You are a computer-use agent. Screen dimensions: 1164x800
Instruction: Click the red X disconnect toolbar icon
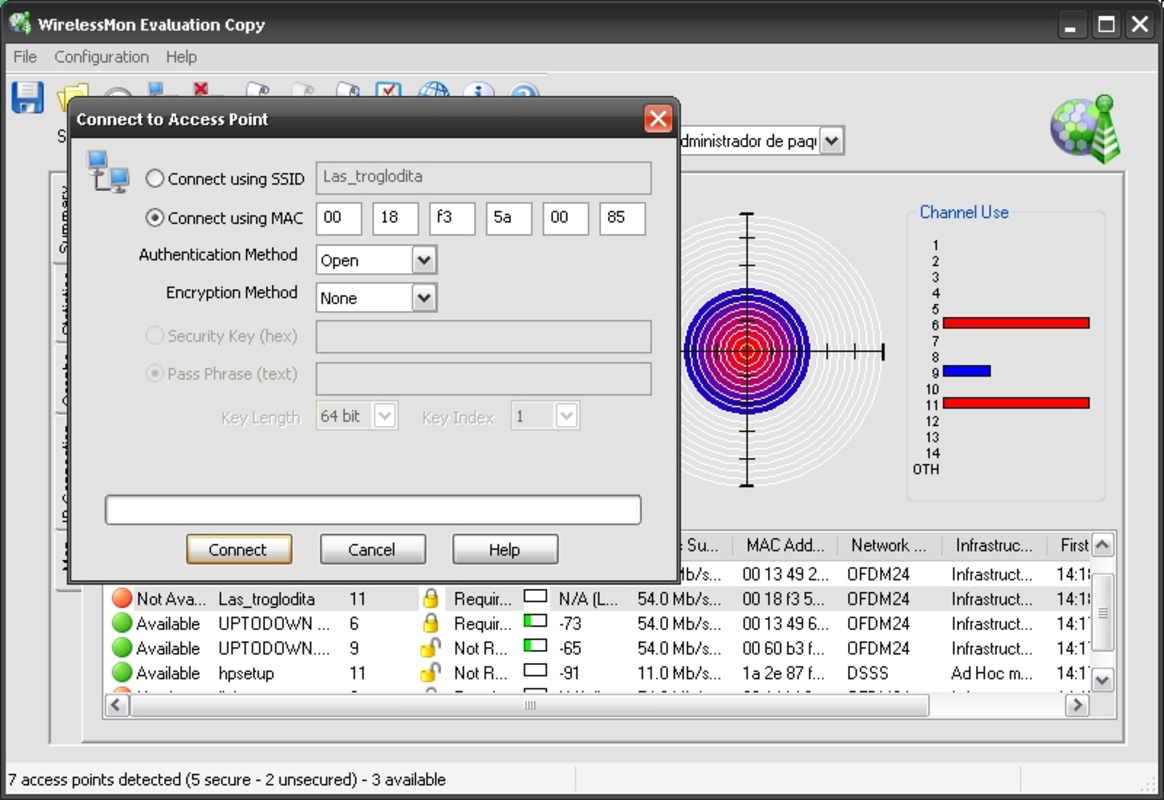point(200,89)
